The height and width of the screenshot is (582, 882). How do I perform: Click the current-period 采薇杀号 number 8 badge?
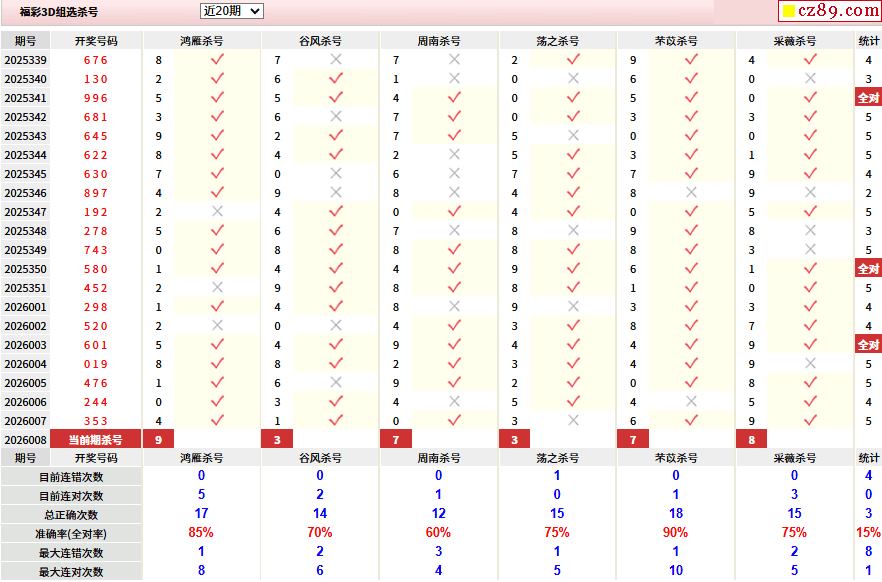pos(752,440)
